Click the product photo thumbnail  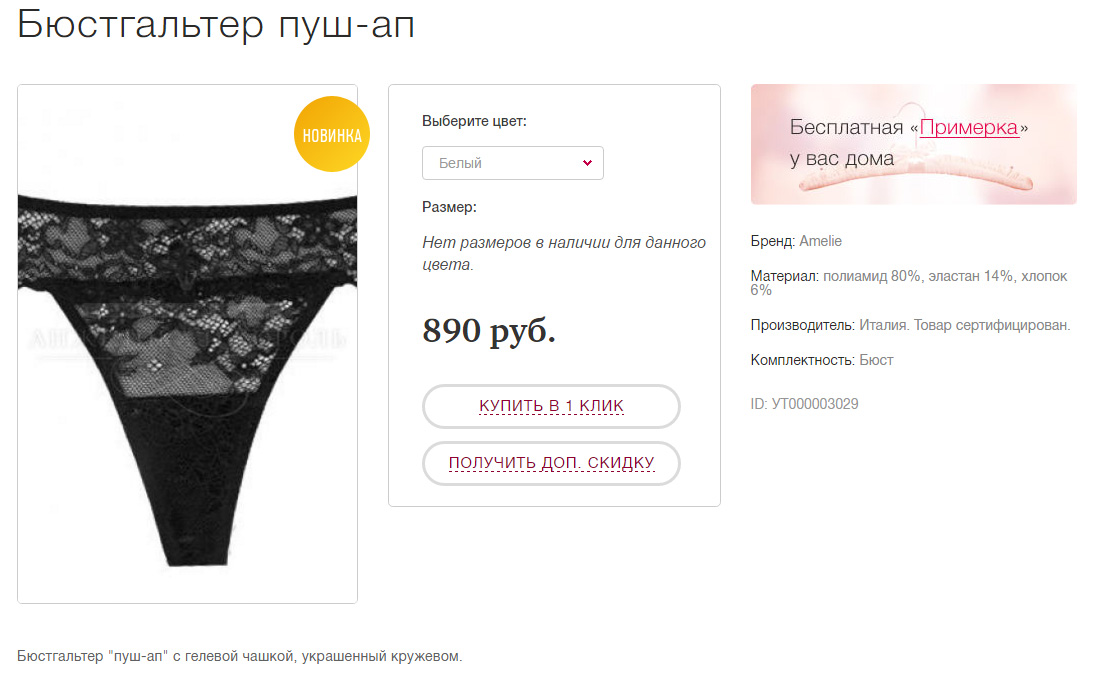(x=187, y=344)
